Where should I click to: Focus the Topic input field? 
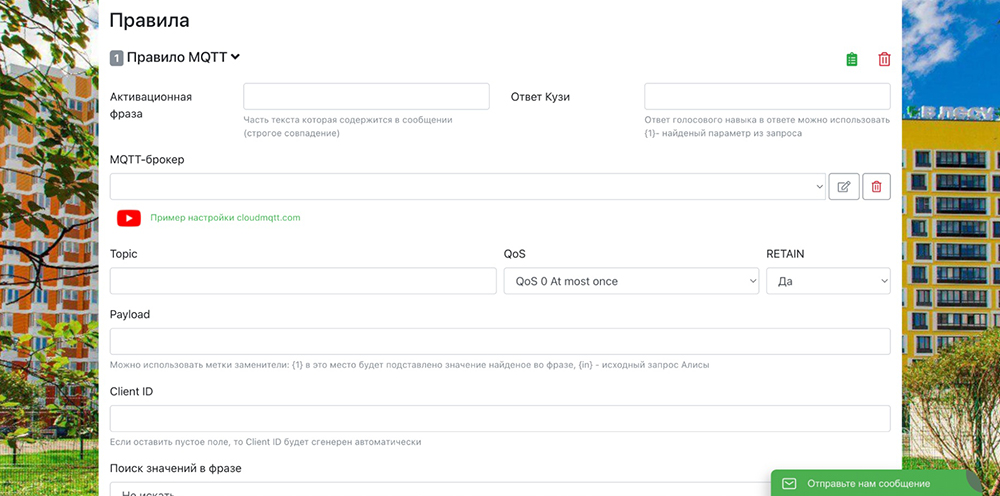(303, 281)
